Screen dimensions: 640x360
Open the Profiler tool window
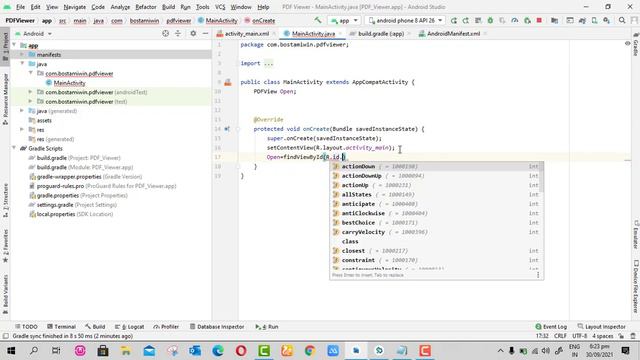click(x=166, y=327)
